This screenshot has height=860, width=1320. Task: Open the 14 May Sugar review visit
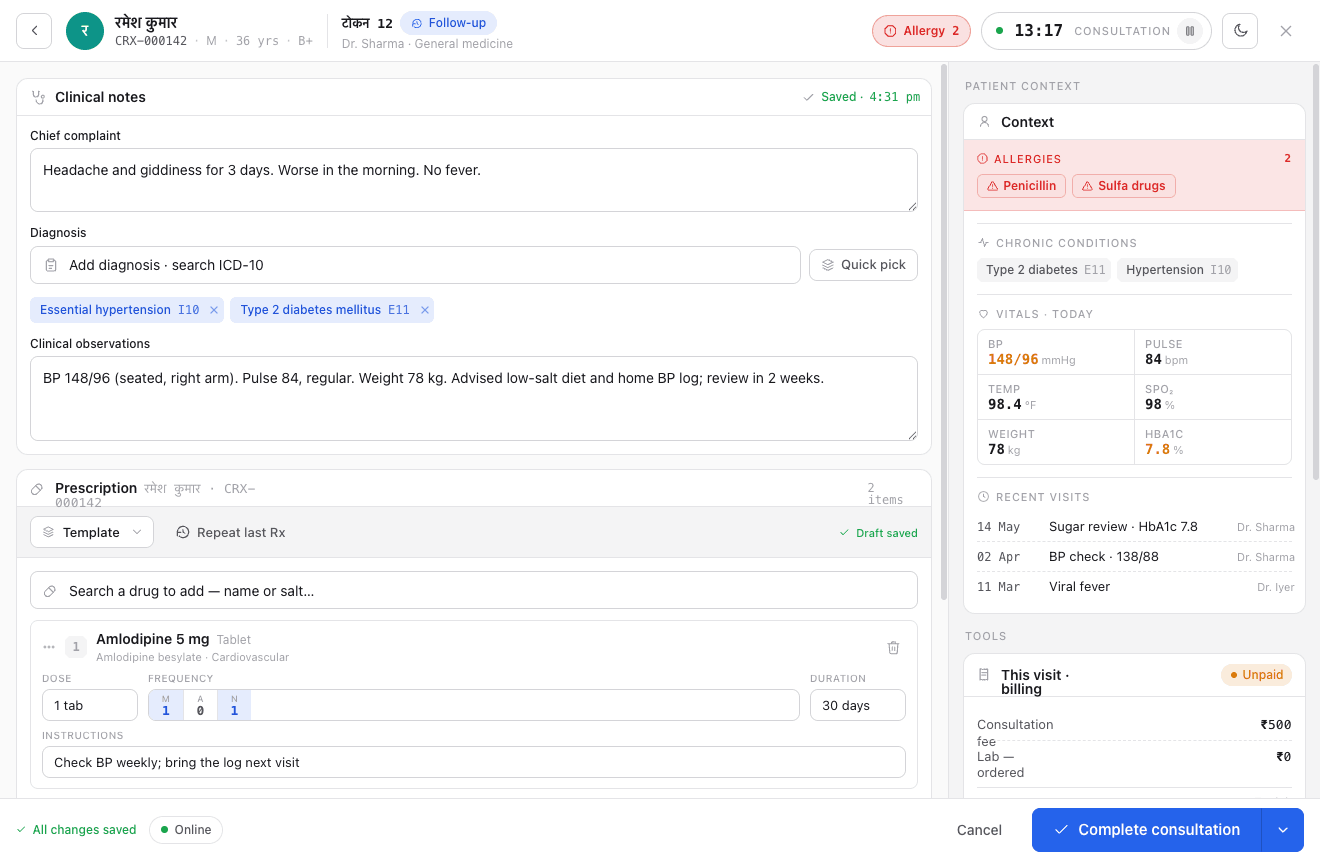[x=1135, y=527]
